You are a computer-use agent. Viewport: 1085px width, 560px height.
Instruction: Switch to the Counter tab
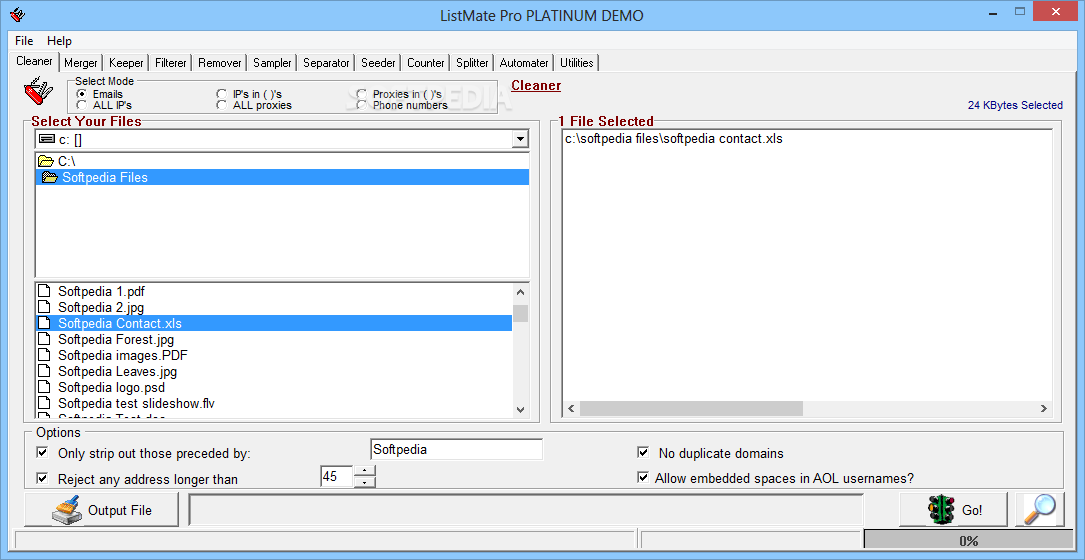tap(426, 63)
